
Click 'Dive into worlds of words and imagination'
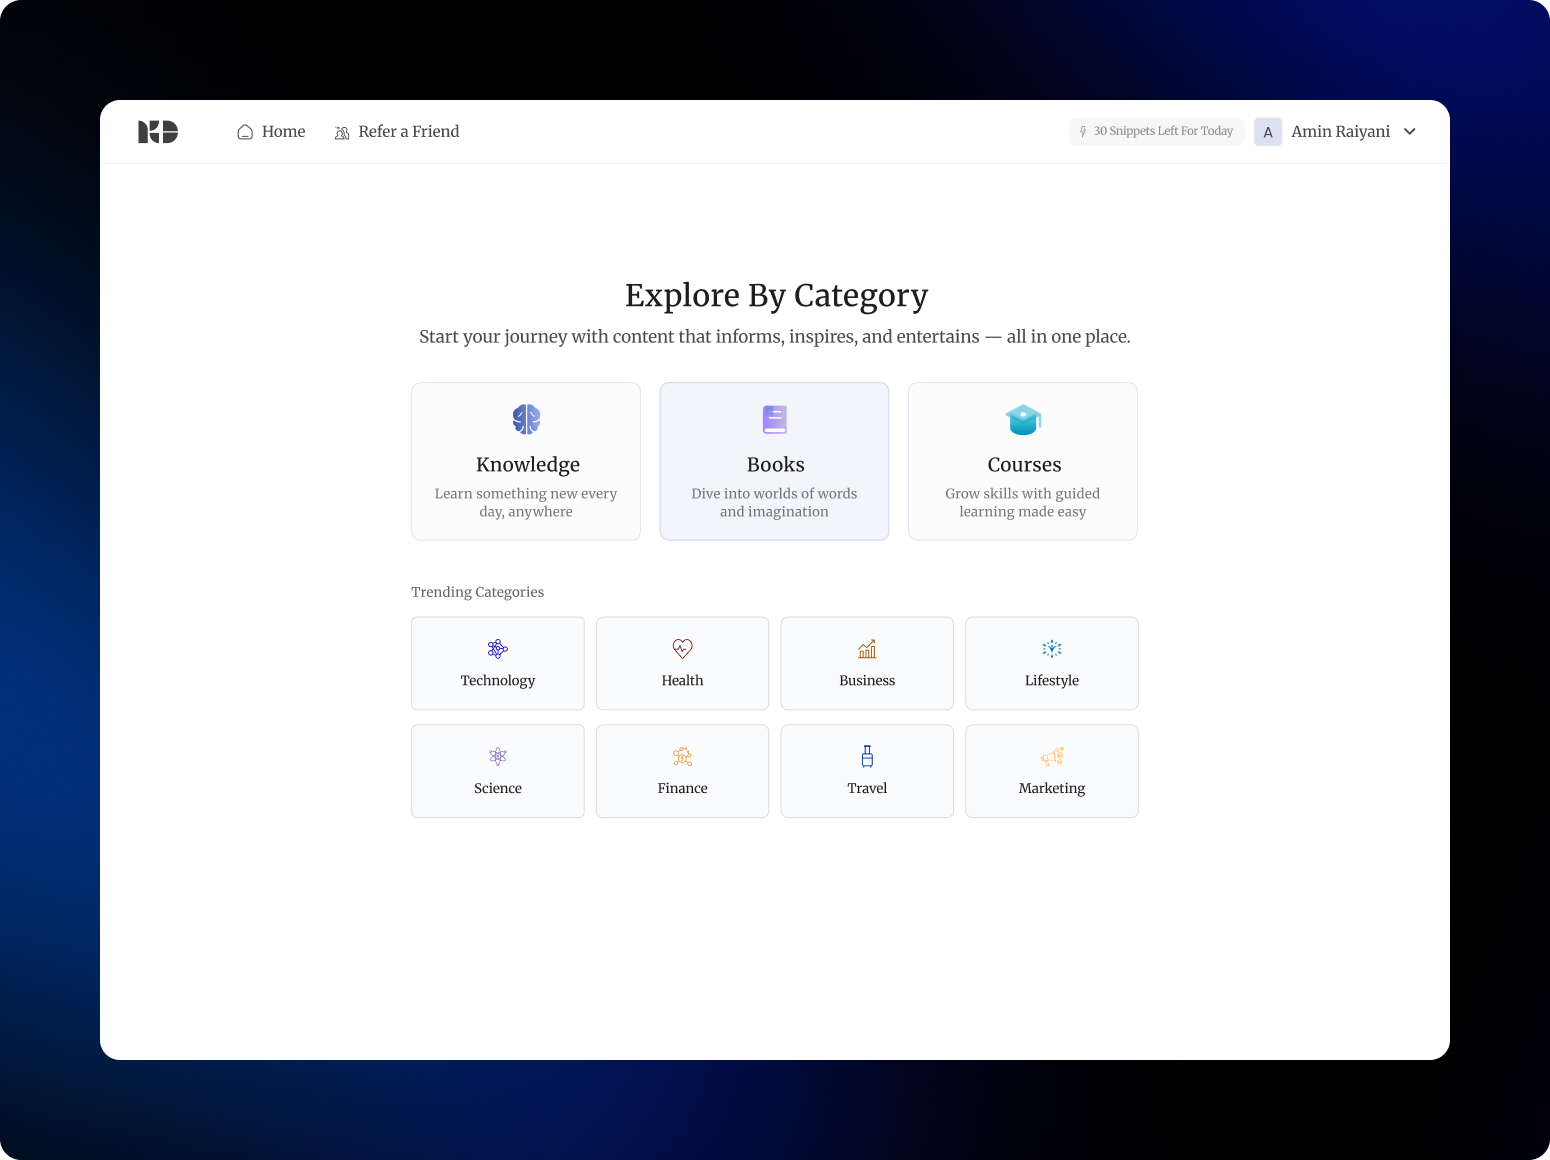[774, 502]
